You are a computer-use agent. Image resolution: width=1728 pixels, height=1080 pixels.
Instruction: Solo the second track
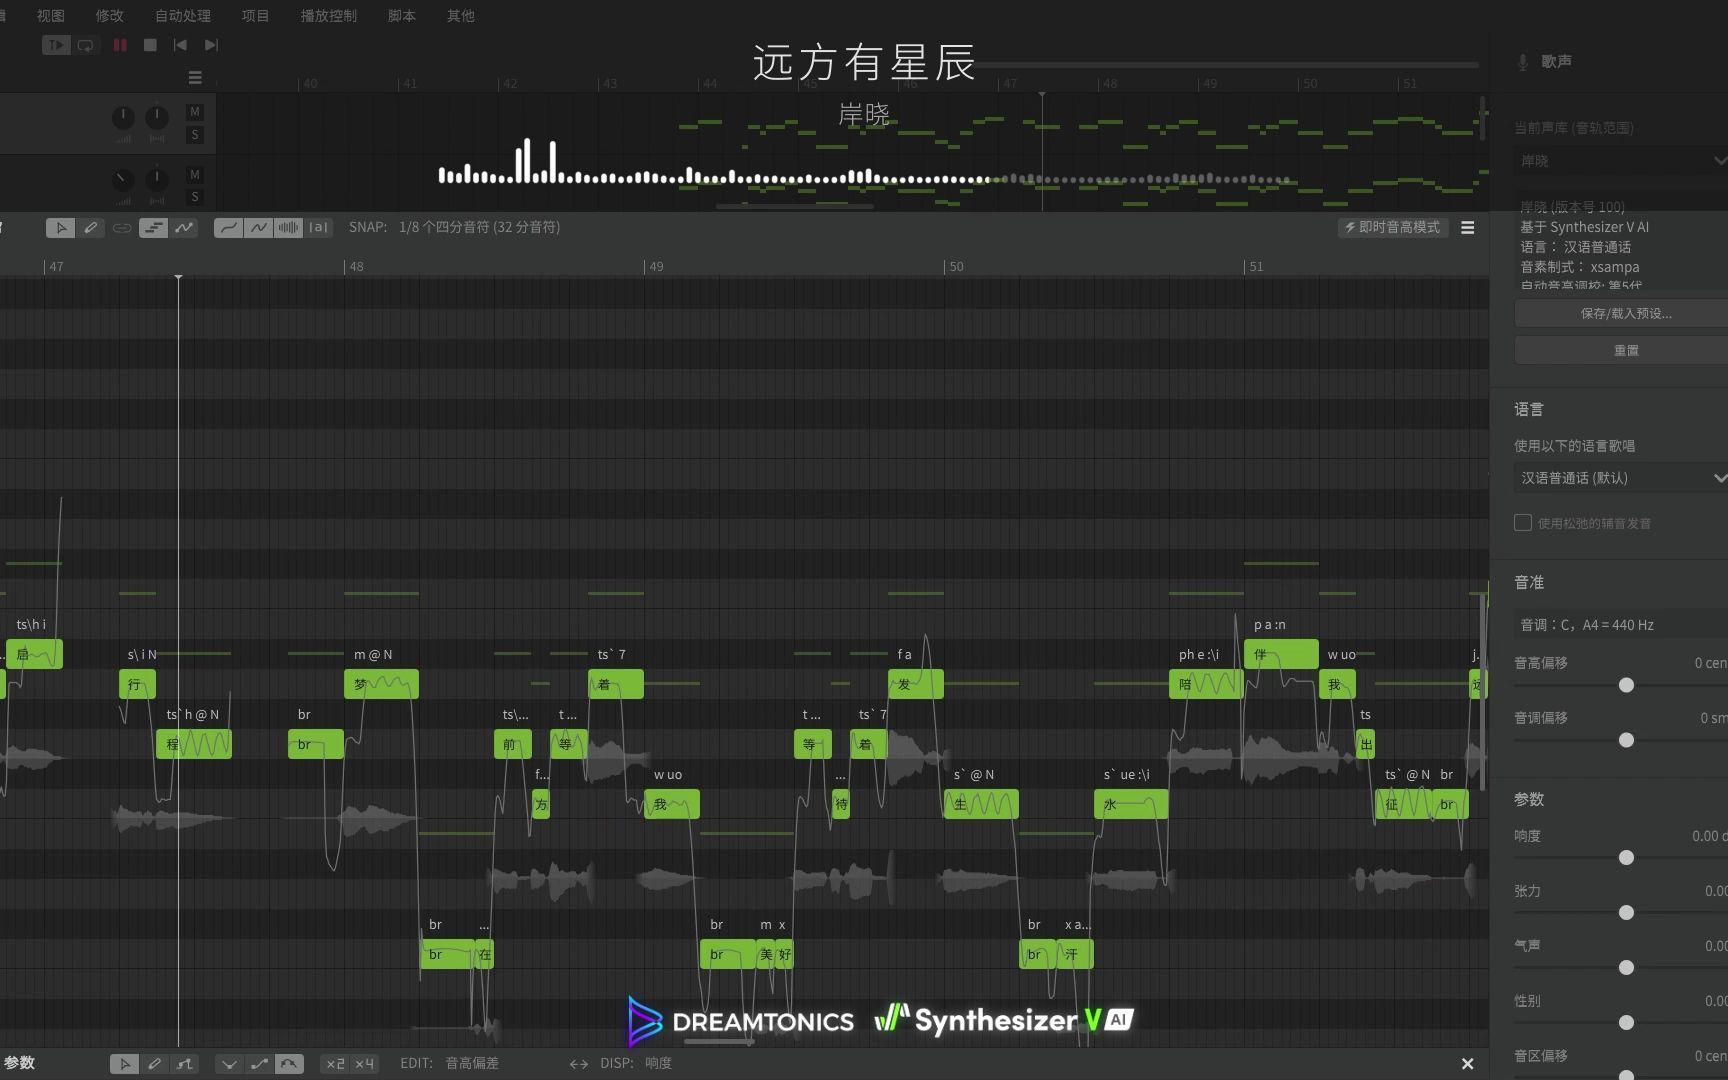click(195, 197)
